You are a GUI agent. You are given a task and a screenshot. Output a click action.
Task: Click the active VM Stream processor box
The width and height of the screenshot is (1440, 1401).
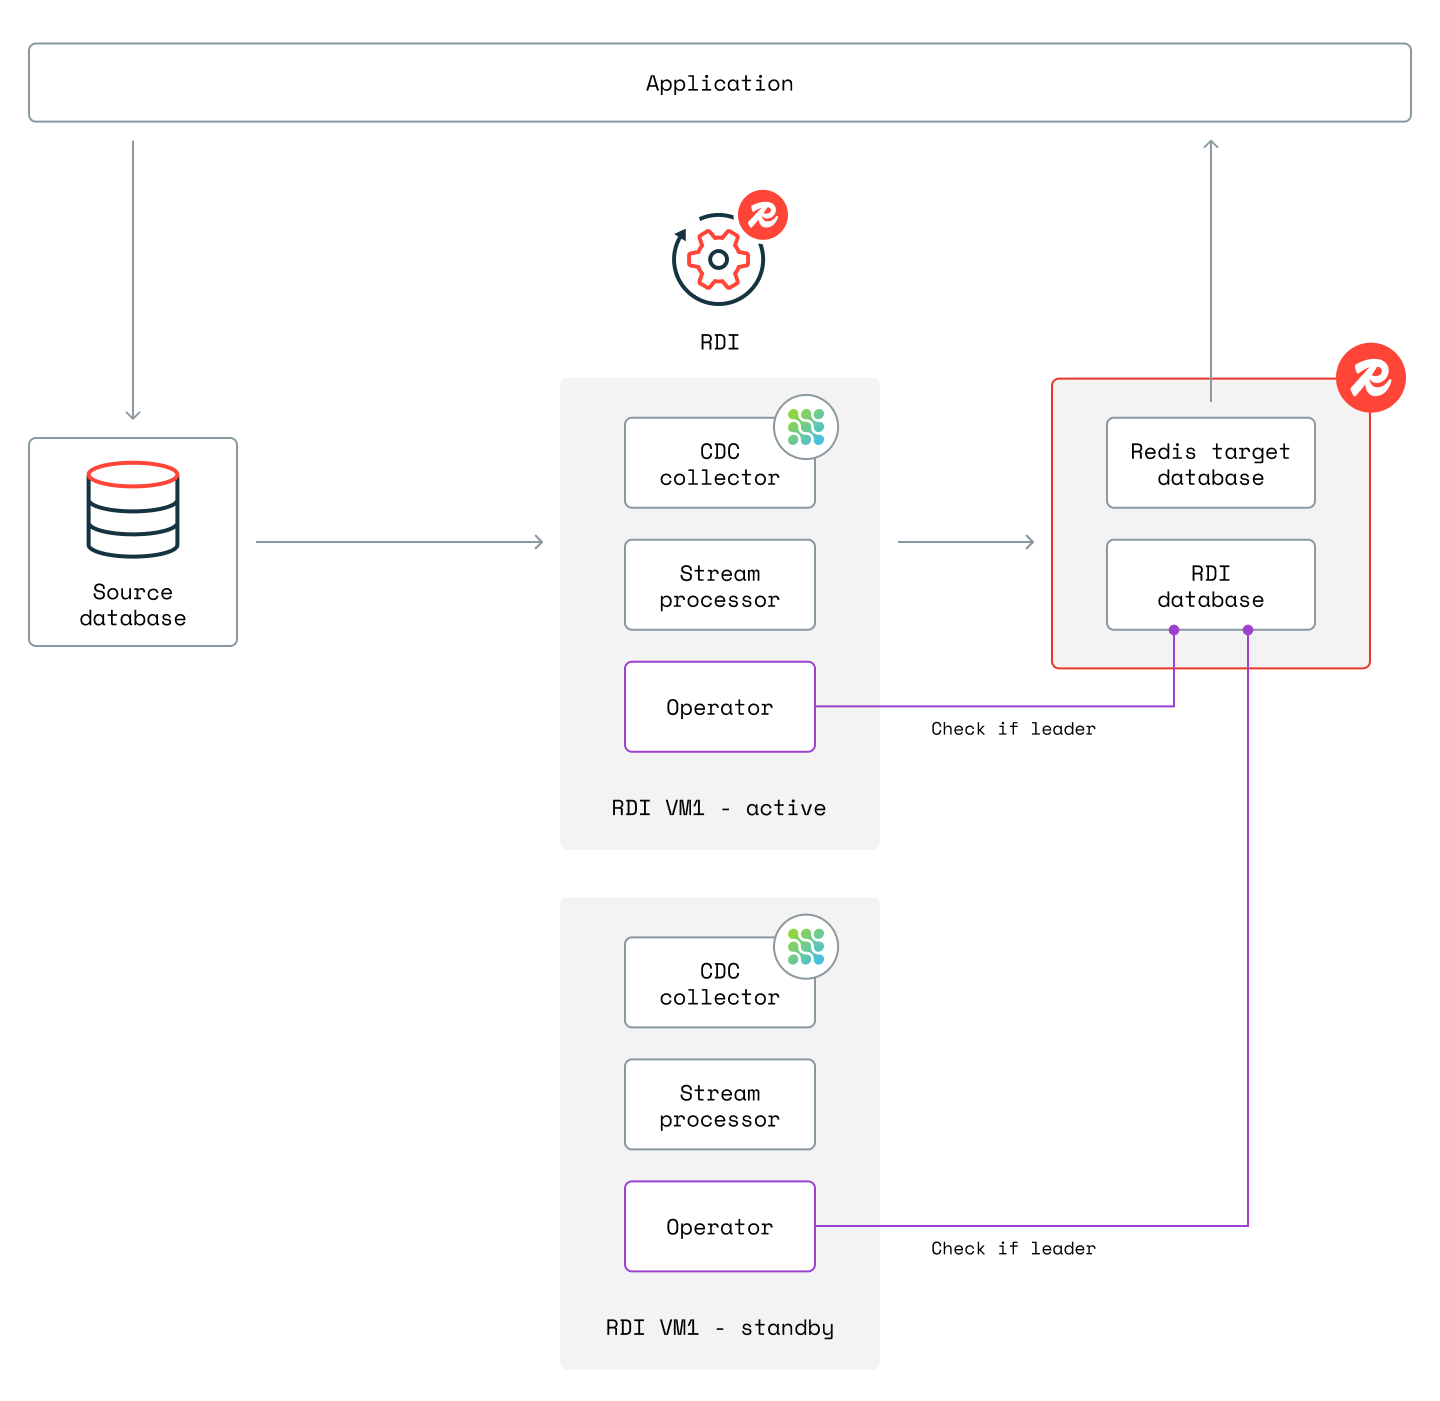tap(719, 586)
